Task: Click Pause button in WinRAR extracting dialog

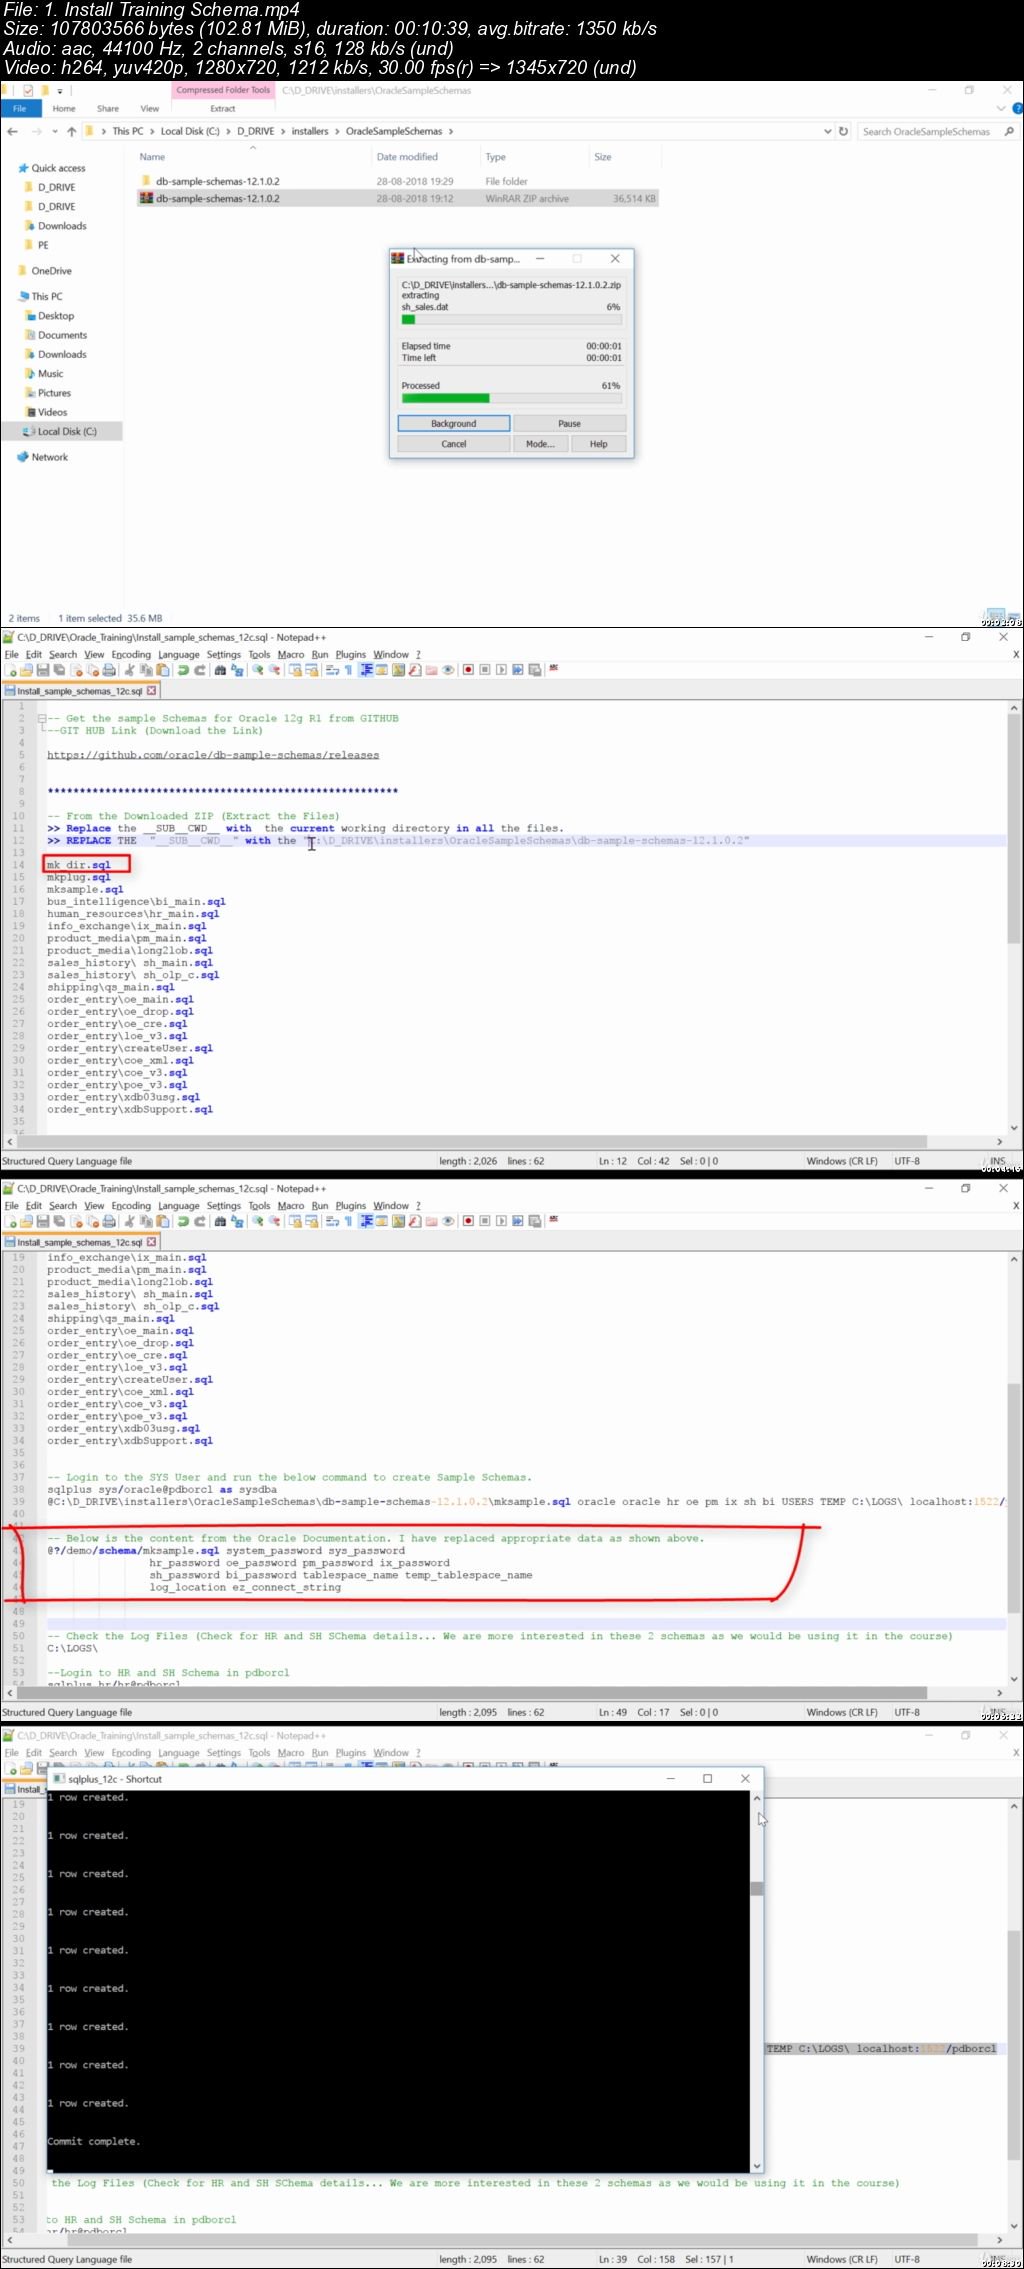Action: (x=570, y=424)
